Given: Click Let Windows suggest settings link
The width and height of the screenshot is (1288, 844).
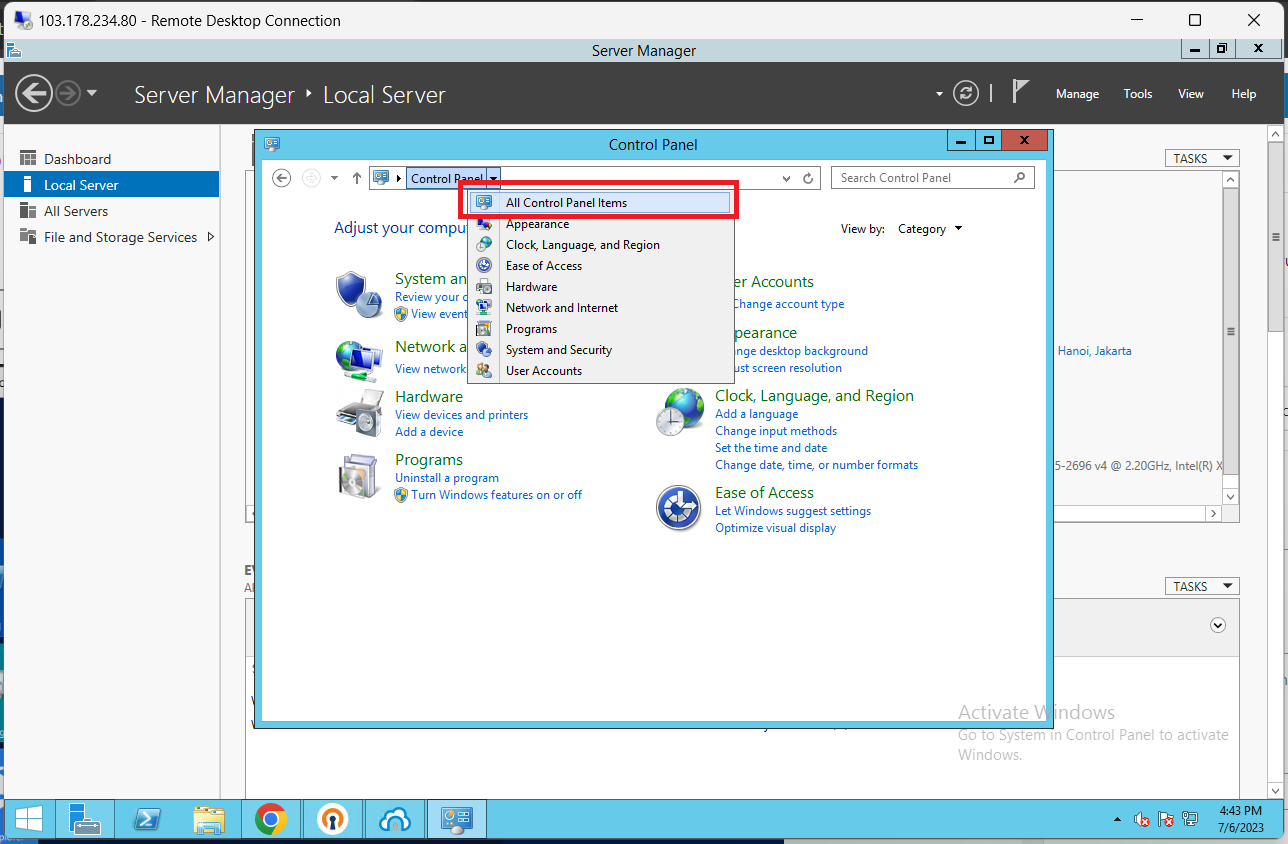Looking at the screenshot, I should click(793, 511).
